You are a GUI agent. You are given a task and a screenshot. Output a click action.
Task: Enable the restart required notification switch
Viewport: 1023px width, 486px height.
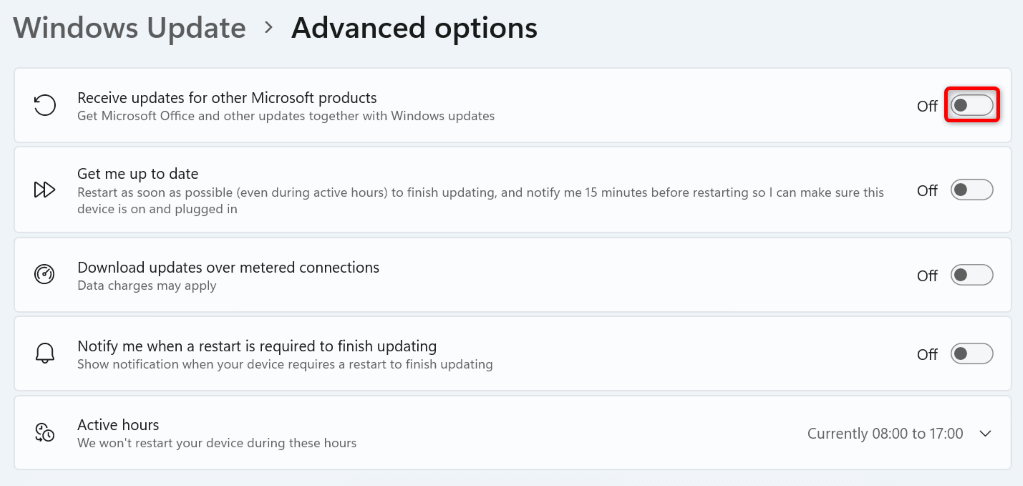click(972, 354)
